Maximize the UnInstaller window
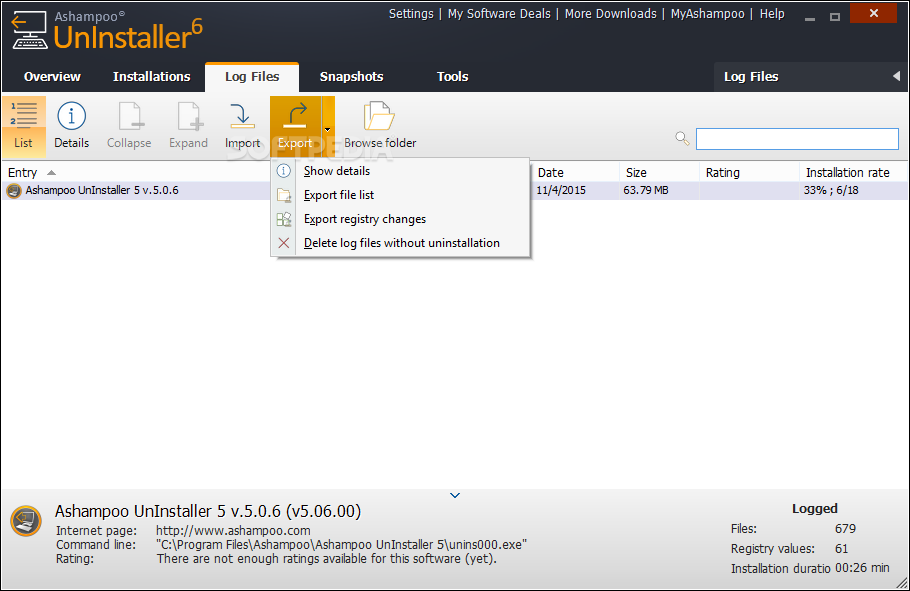 (x=835, y=17)
